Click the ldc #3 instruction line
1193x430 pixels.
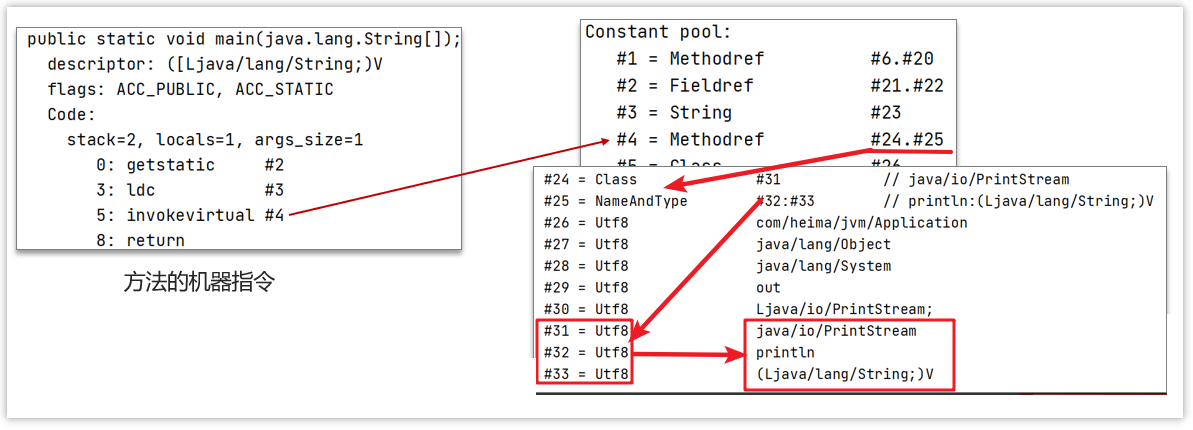pos(190,190)
